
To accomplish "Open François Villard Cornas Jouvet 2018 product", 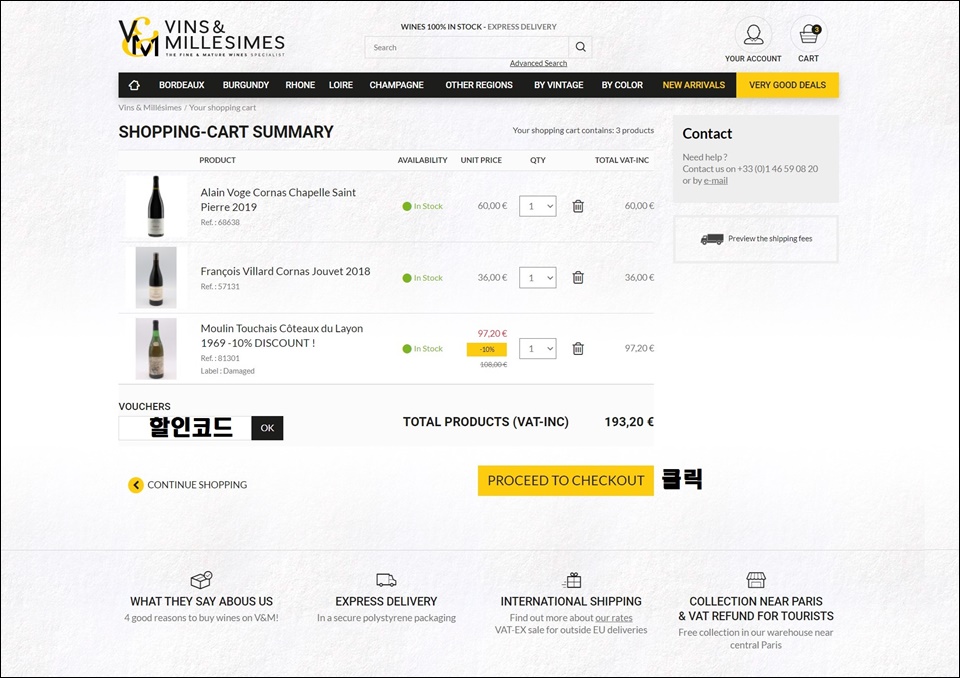I will (285, 271).
